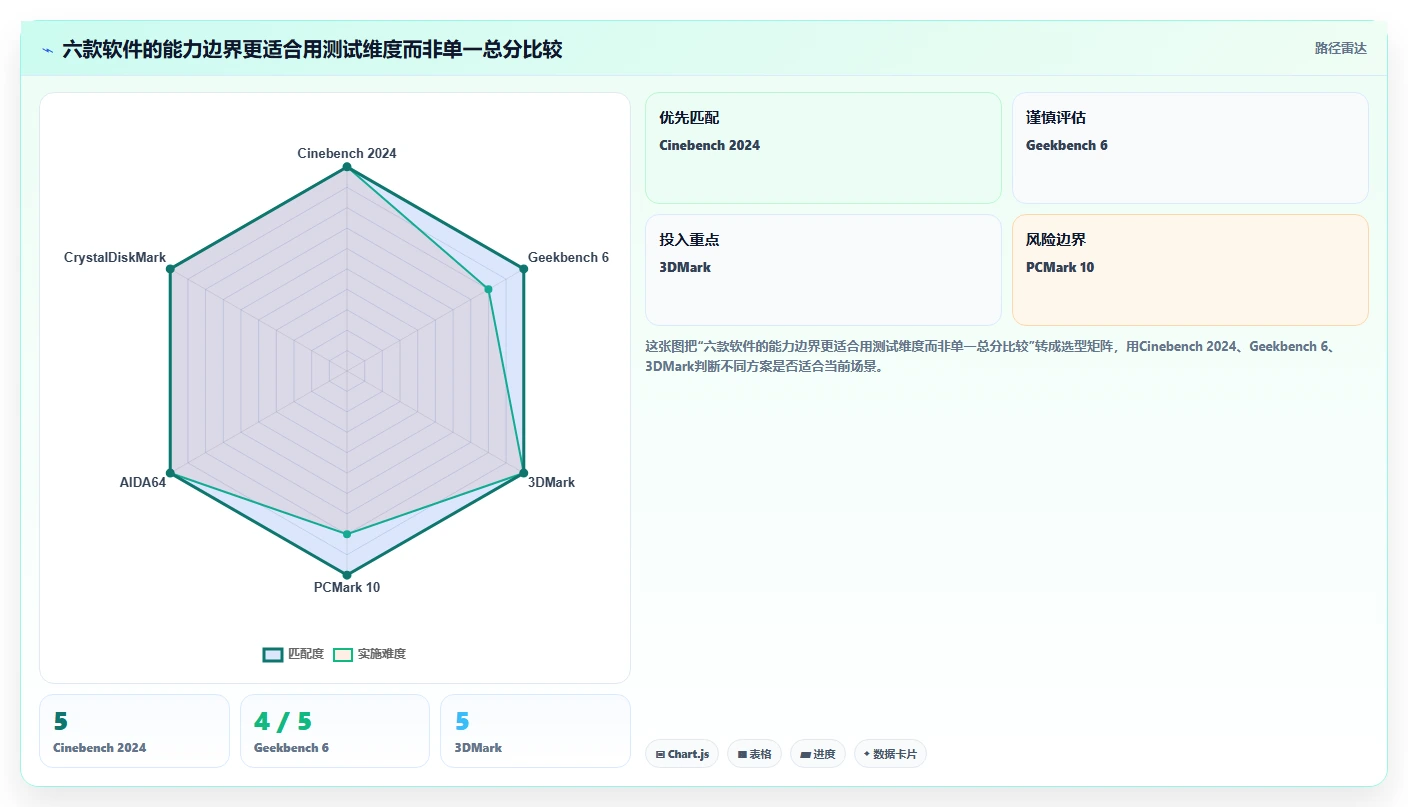The height and width of the screenshot is (807, 1408).
Task: Click the PCMark 10 radar axis label
Action: click(347, 587)
